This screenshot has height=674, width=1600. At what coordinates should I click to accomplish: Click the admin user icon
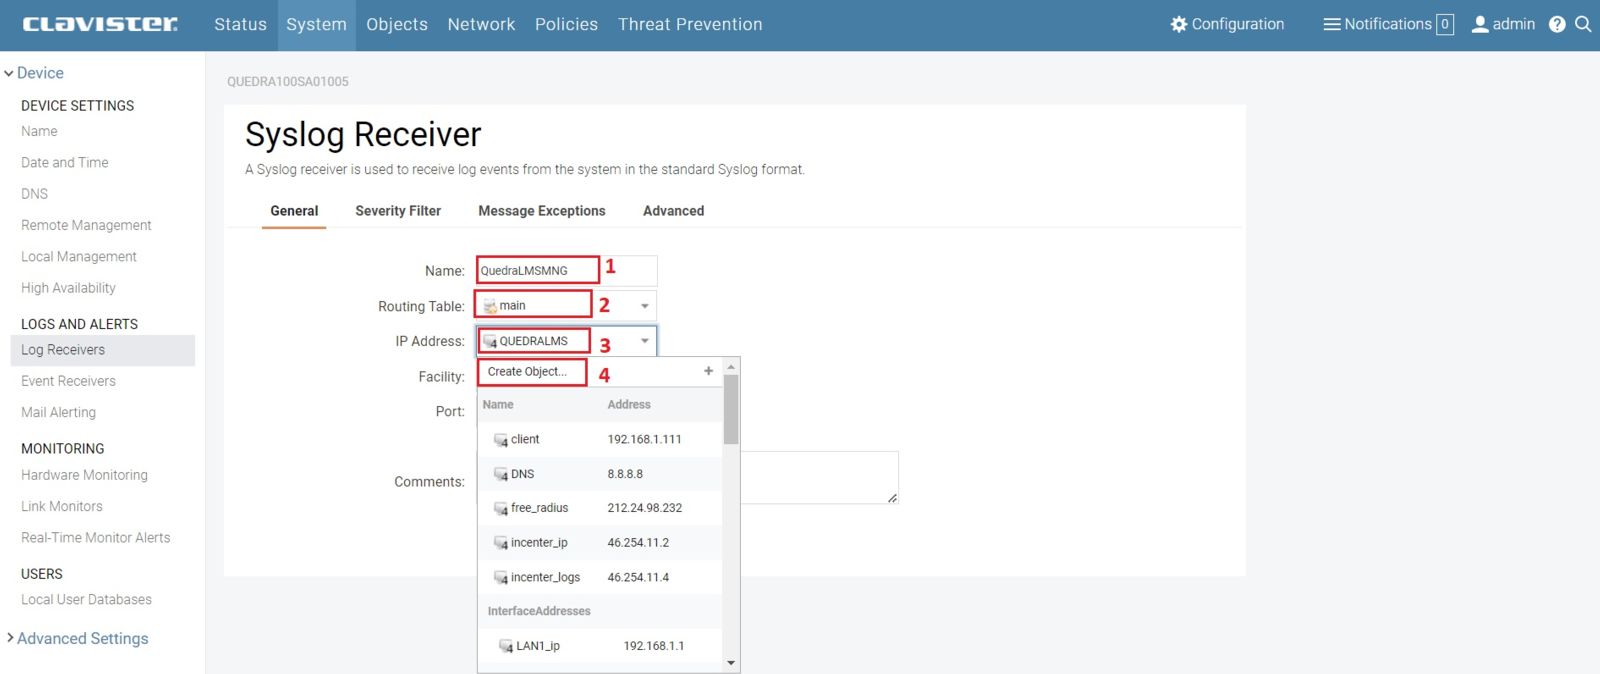[1480, 24]
